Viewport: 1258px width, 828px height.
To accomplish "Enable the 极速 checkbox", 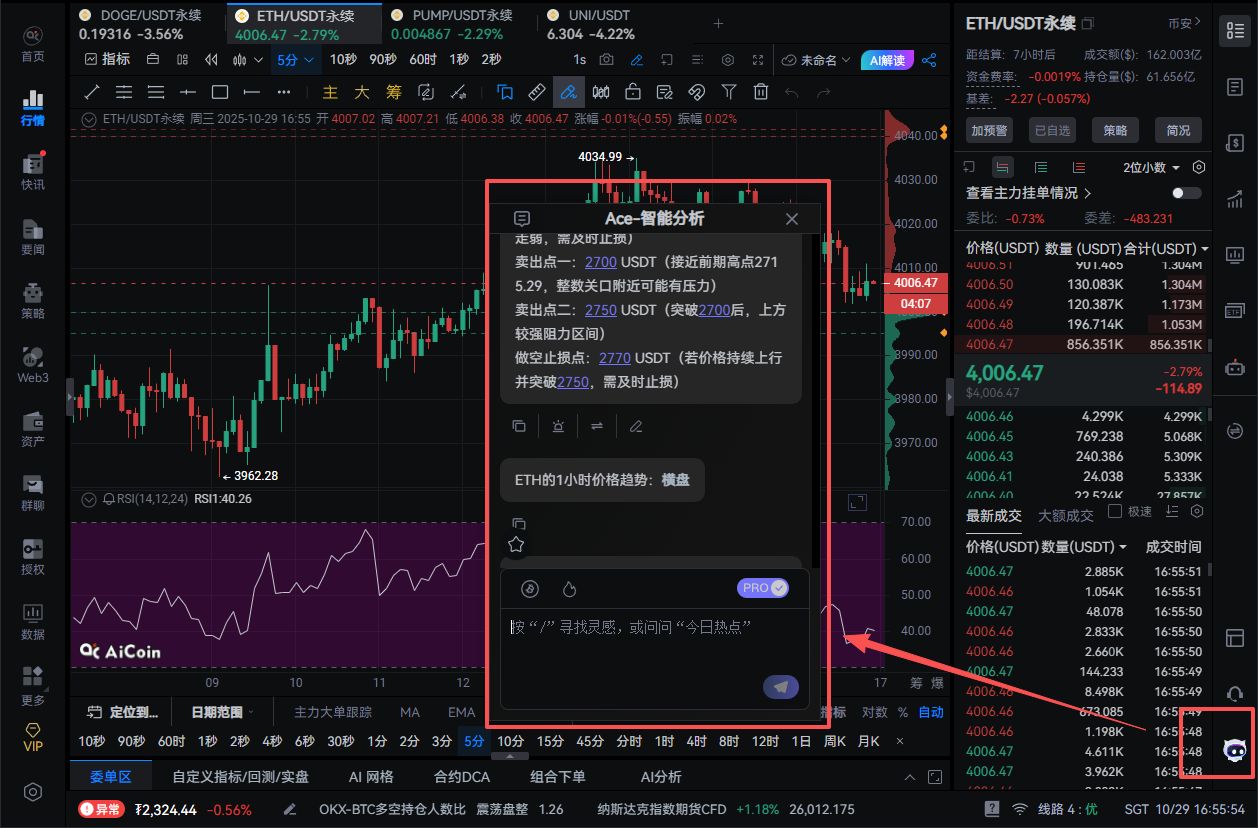I will [1116, 511].
